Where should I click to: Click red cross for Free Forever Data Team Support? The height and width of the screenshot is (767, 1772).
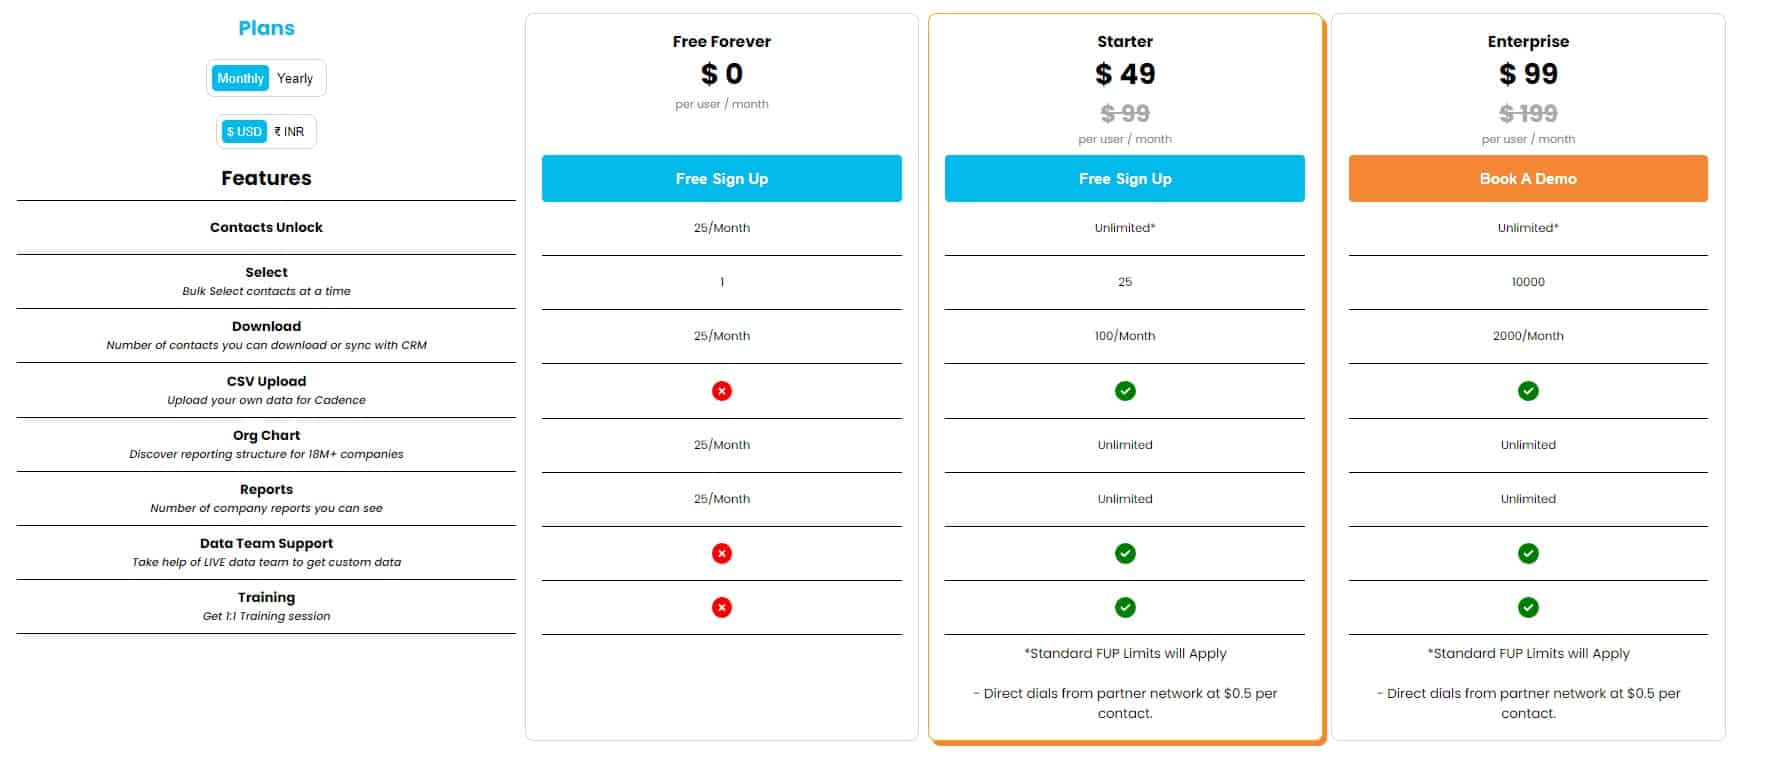point(722,553)
